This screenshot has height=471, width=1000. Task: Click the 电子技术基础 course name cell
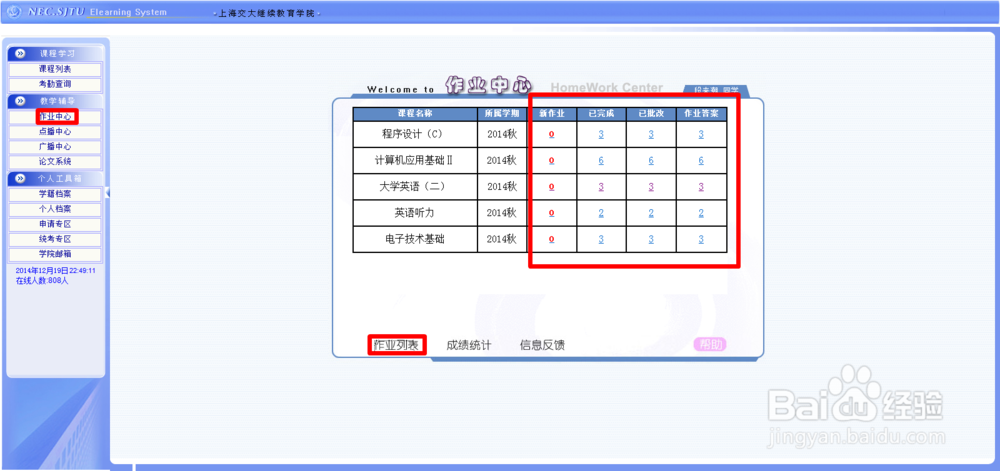click(415, 239)
